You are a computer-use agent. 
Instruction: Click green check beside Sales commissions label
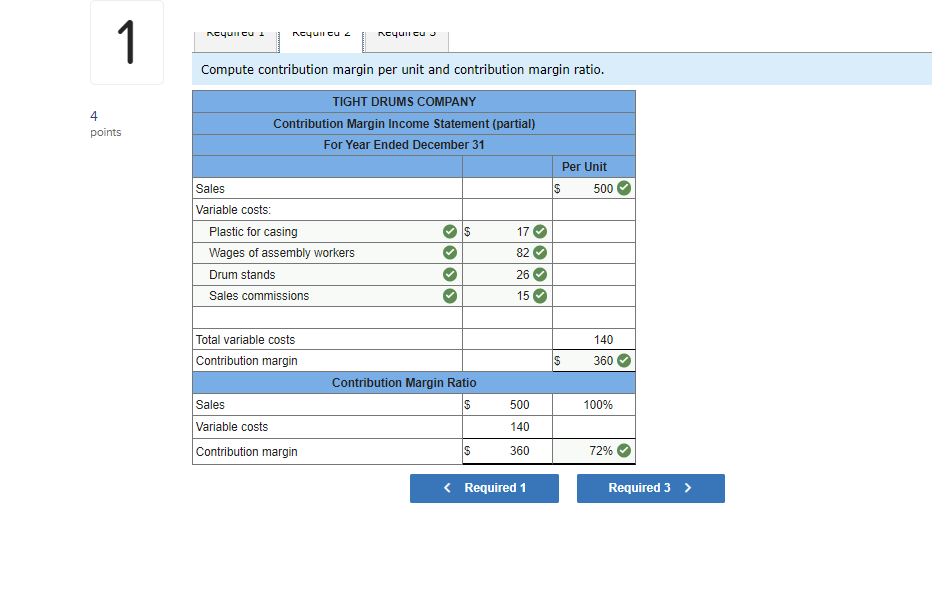[x=450, y=296]
